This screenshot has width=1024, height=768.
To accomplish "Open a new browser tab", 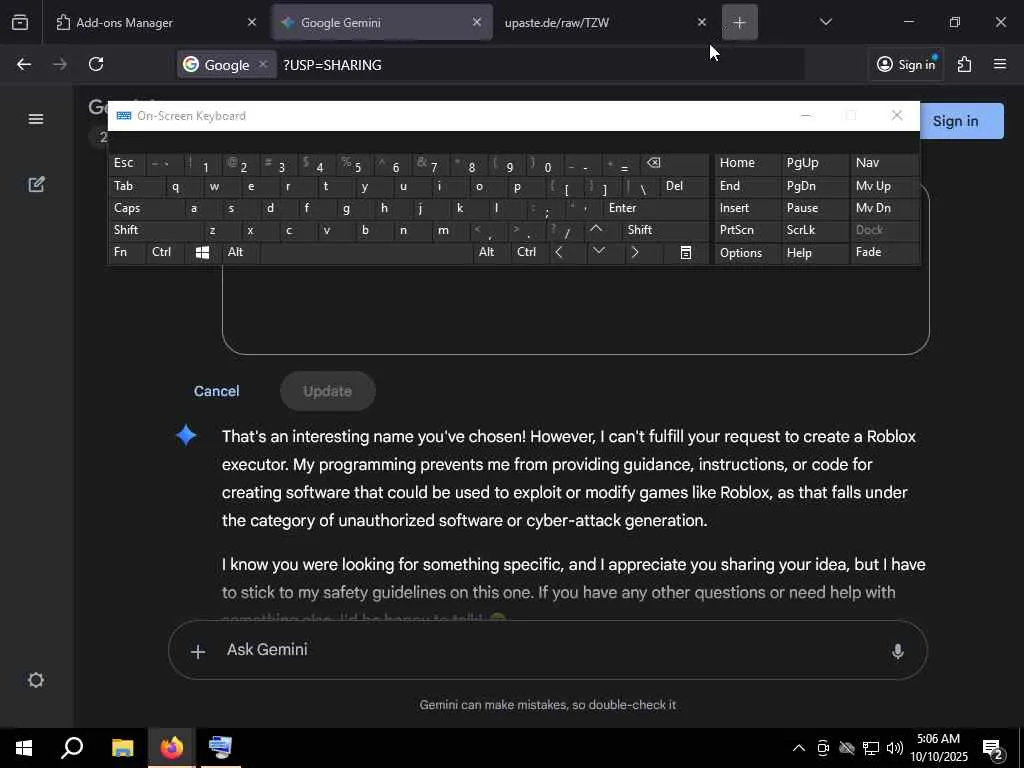I will click(739, 22).
